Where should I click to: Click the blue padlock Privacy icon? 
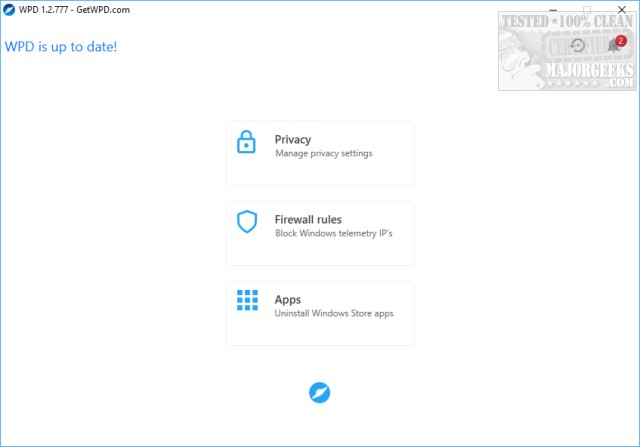pyautogui.click(x=246, y=142)
